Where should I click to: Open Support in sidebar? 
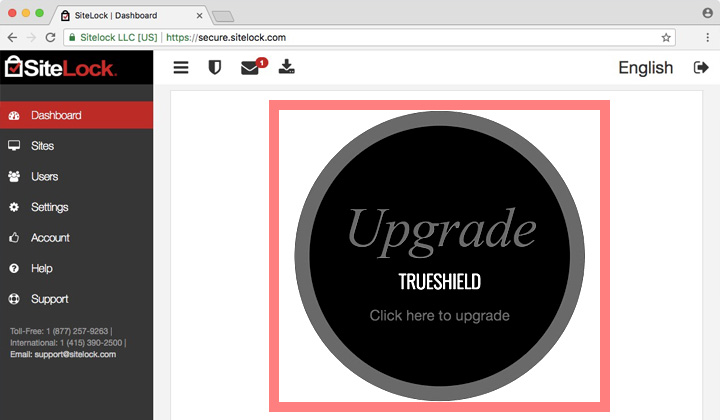point(76,299)
